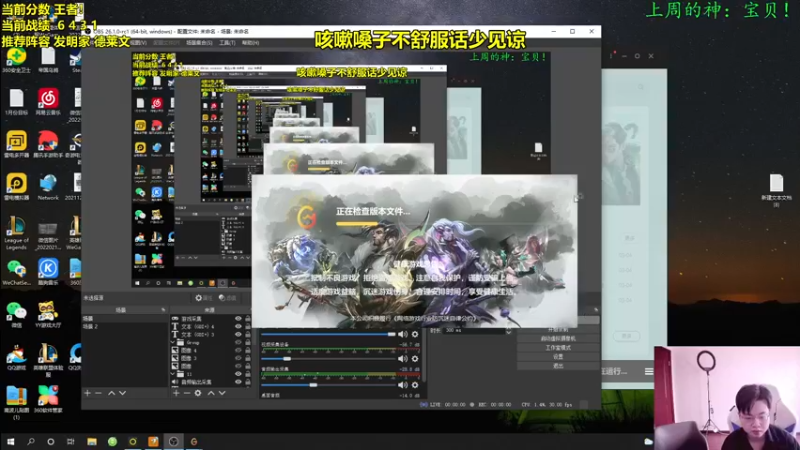Collapse the Group folder in Sources
This screenshot has width=800, height=450.
click(x=173, y=342)
